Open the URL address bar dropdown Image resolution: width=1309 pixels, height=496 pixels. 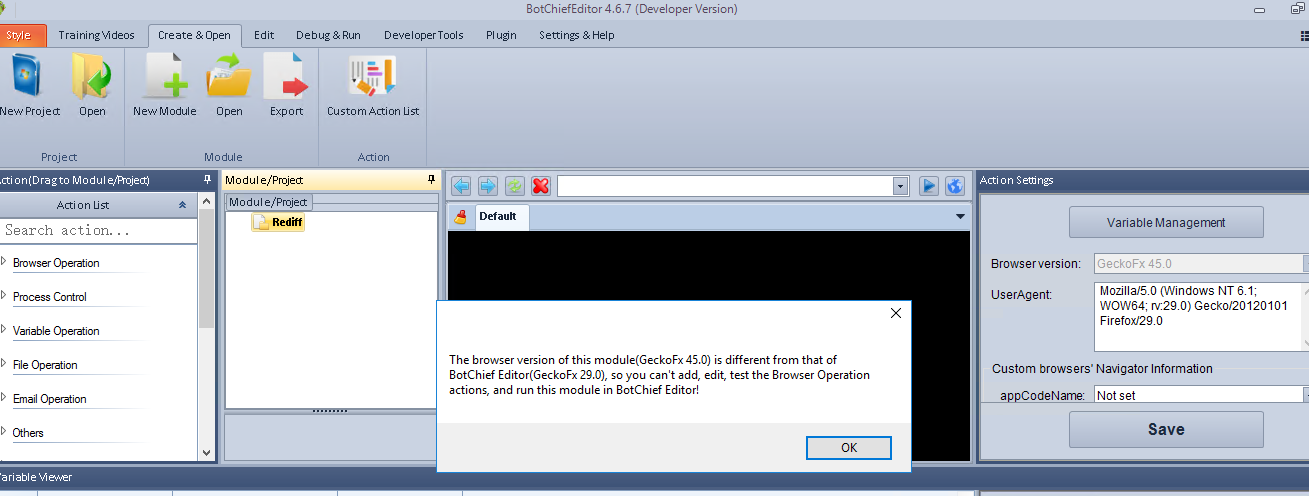(900, 186)
